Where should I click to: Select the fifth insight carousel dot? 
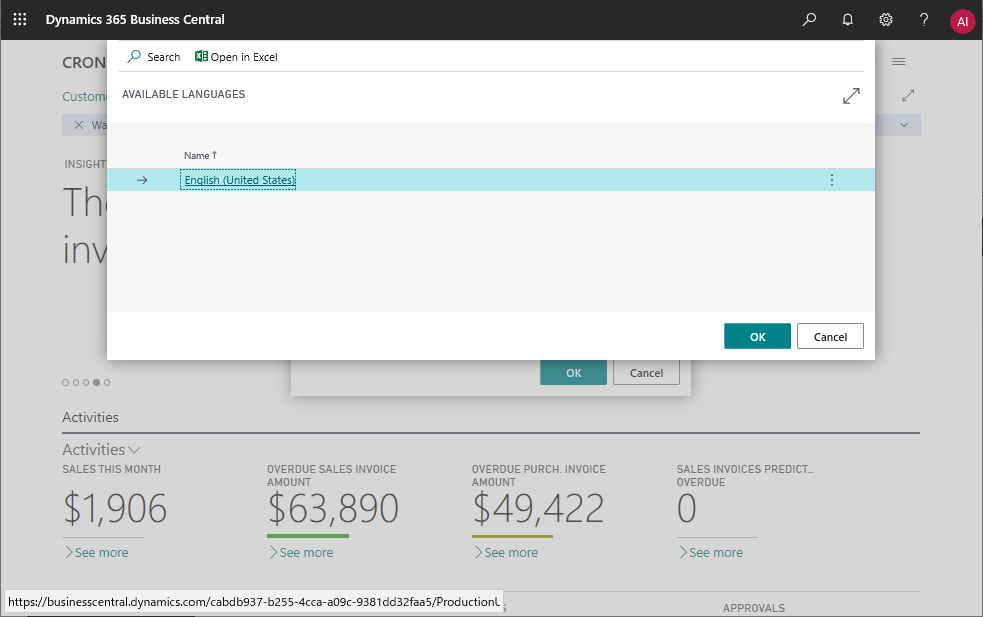click(107, 382)
